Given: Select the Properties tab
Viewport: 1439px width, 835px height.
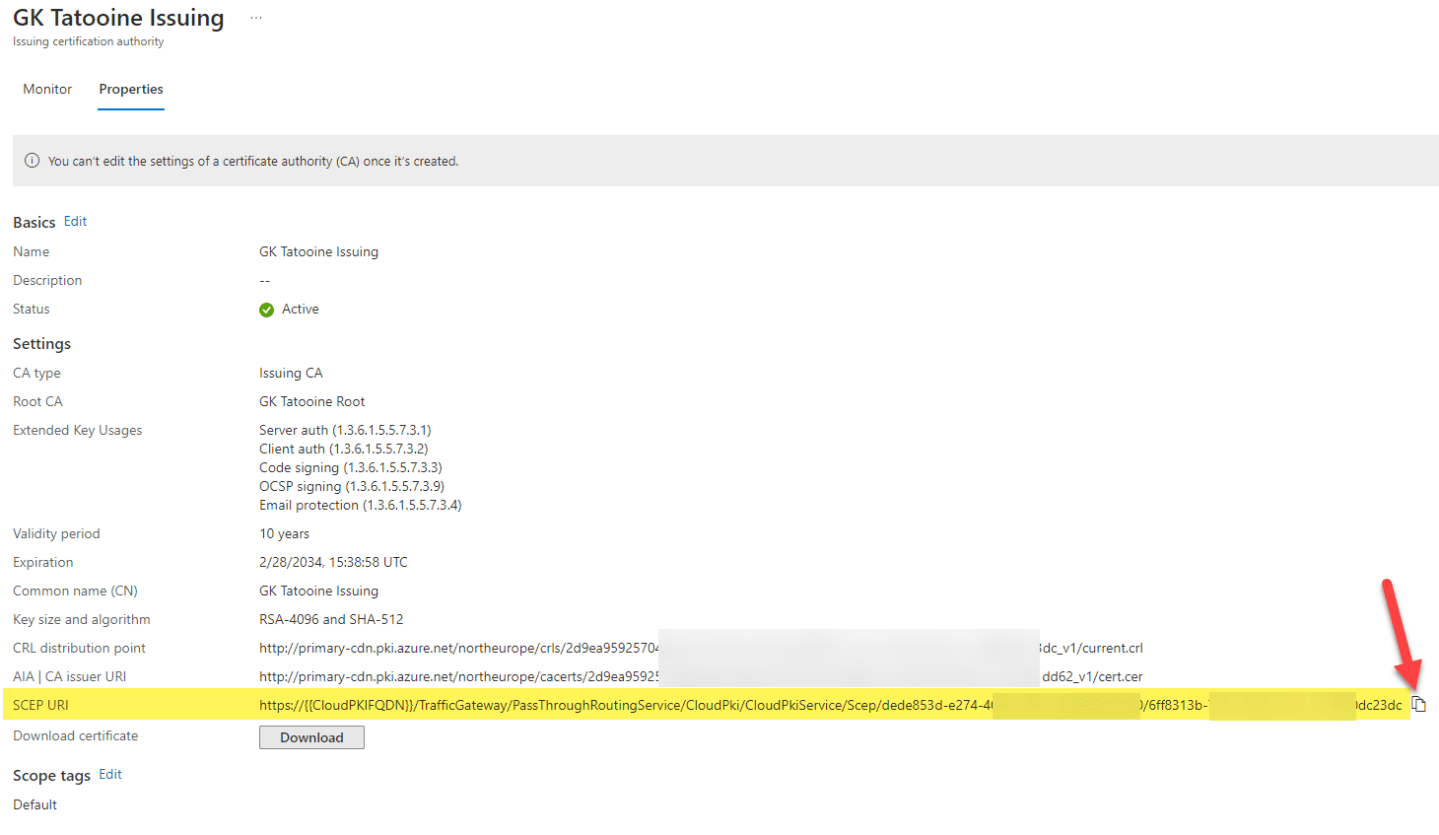Looking at the screenshot, I should tap(130, 89).
